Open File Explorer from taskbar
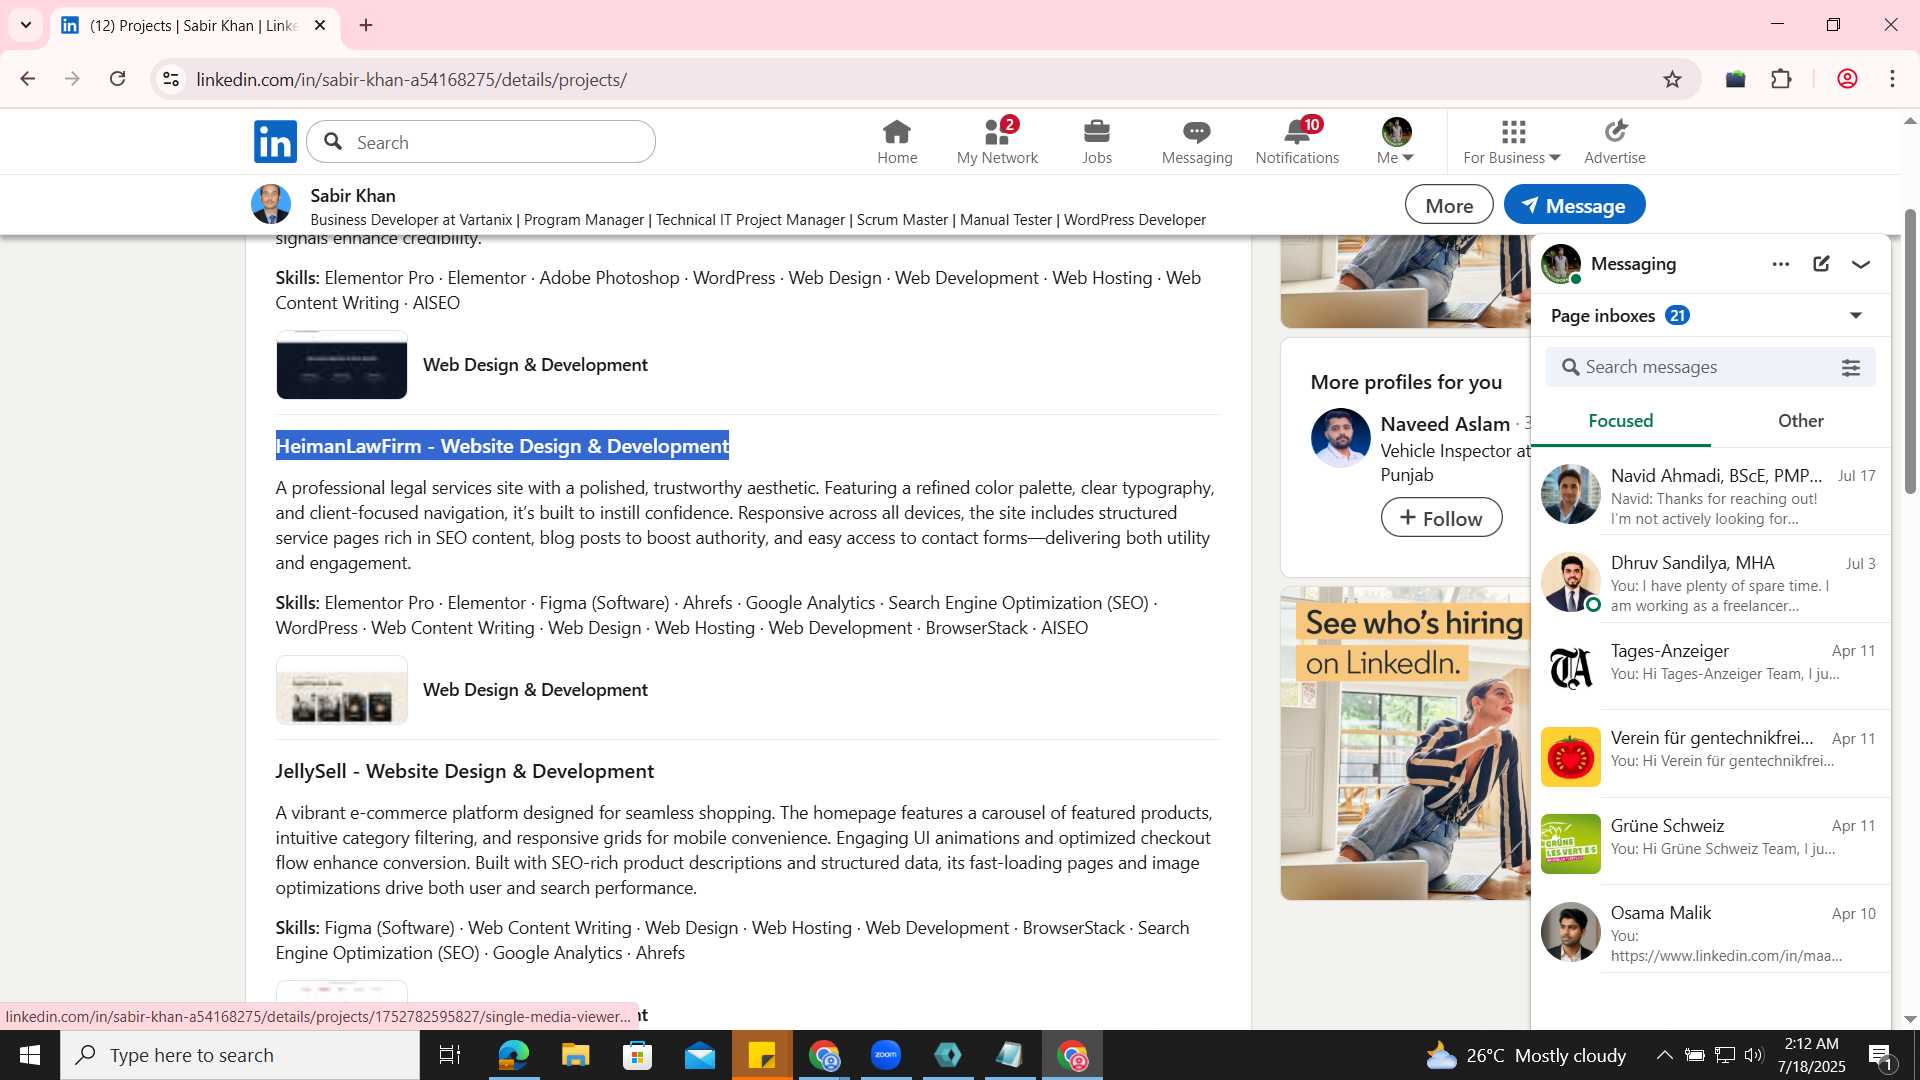The width and height of the screenshot is (1920, 1080). [x=575, y=1055]
